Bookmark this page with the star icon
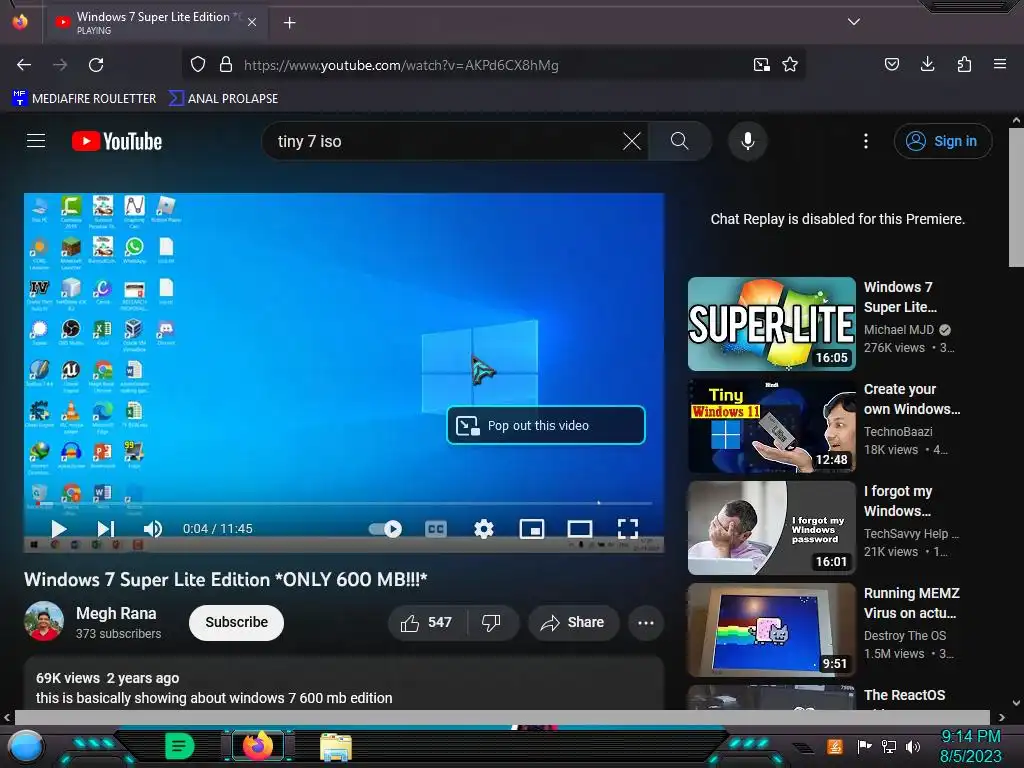This screenshot has height=768, width=1024. pos(790,65)
